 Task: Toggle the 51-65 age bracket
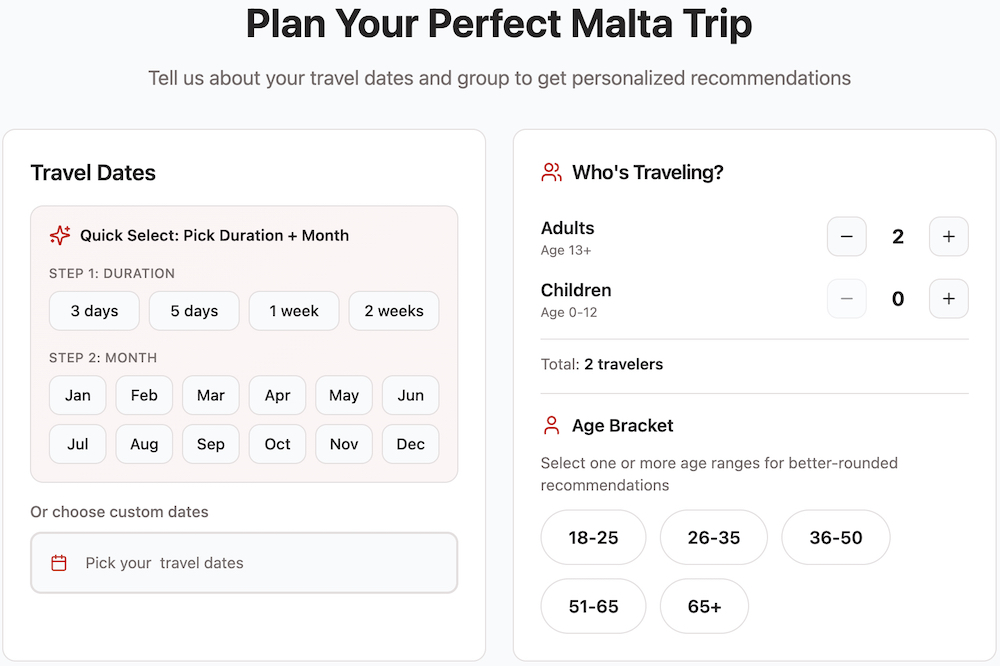click(593, 606)
